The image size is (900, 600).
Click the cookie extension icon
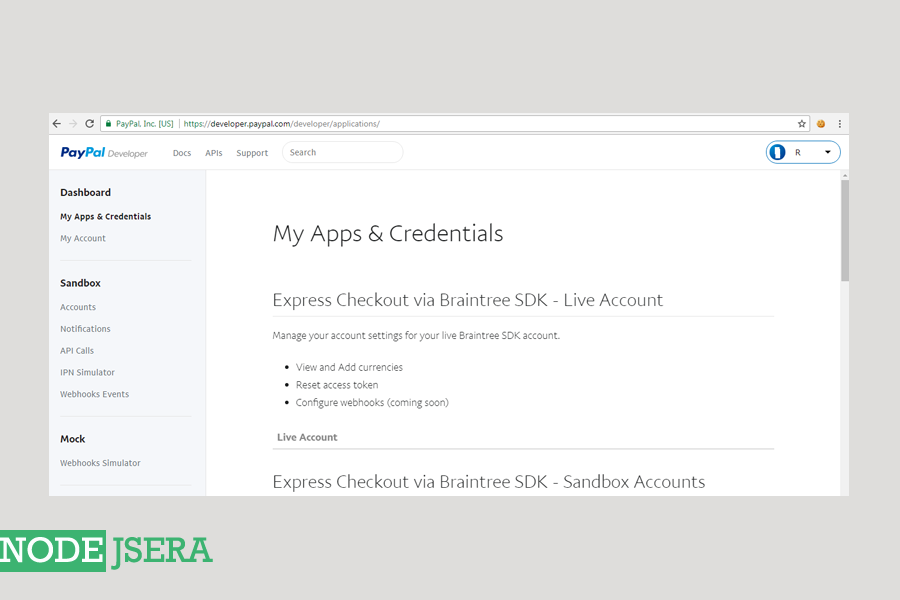click(x=821, y=124)
